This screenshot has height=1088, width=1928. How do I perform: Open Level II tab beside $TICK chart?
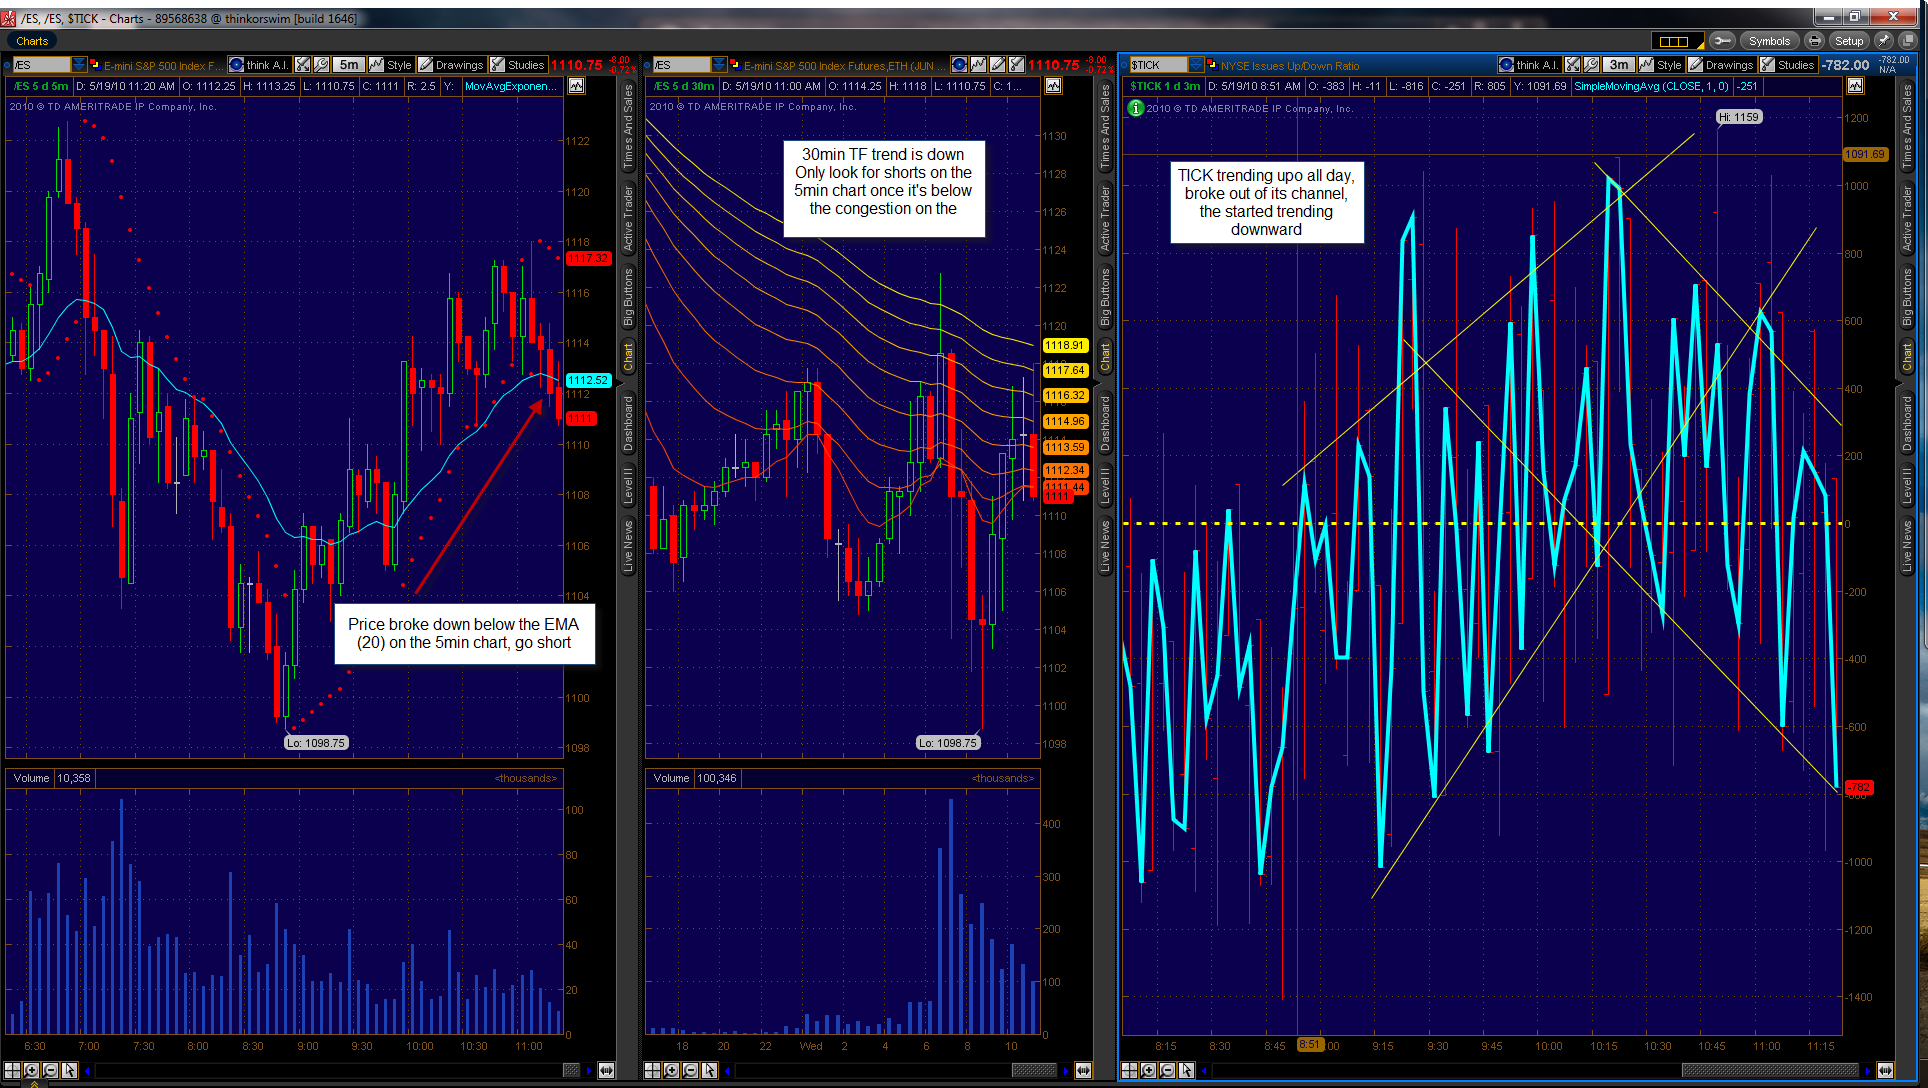tap(1907, 486)
